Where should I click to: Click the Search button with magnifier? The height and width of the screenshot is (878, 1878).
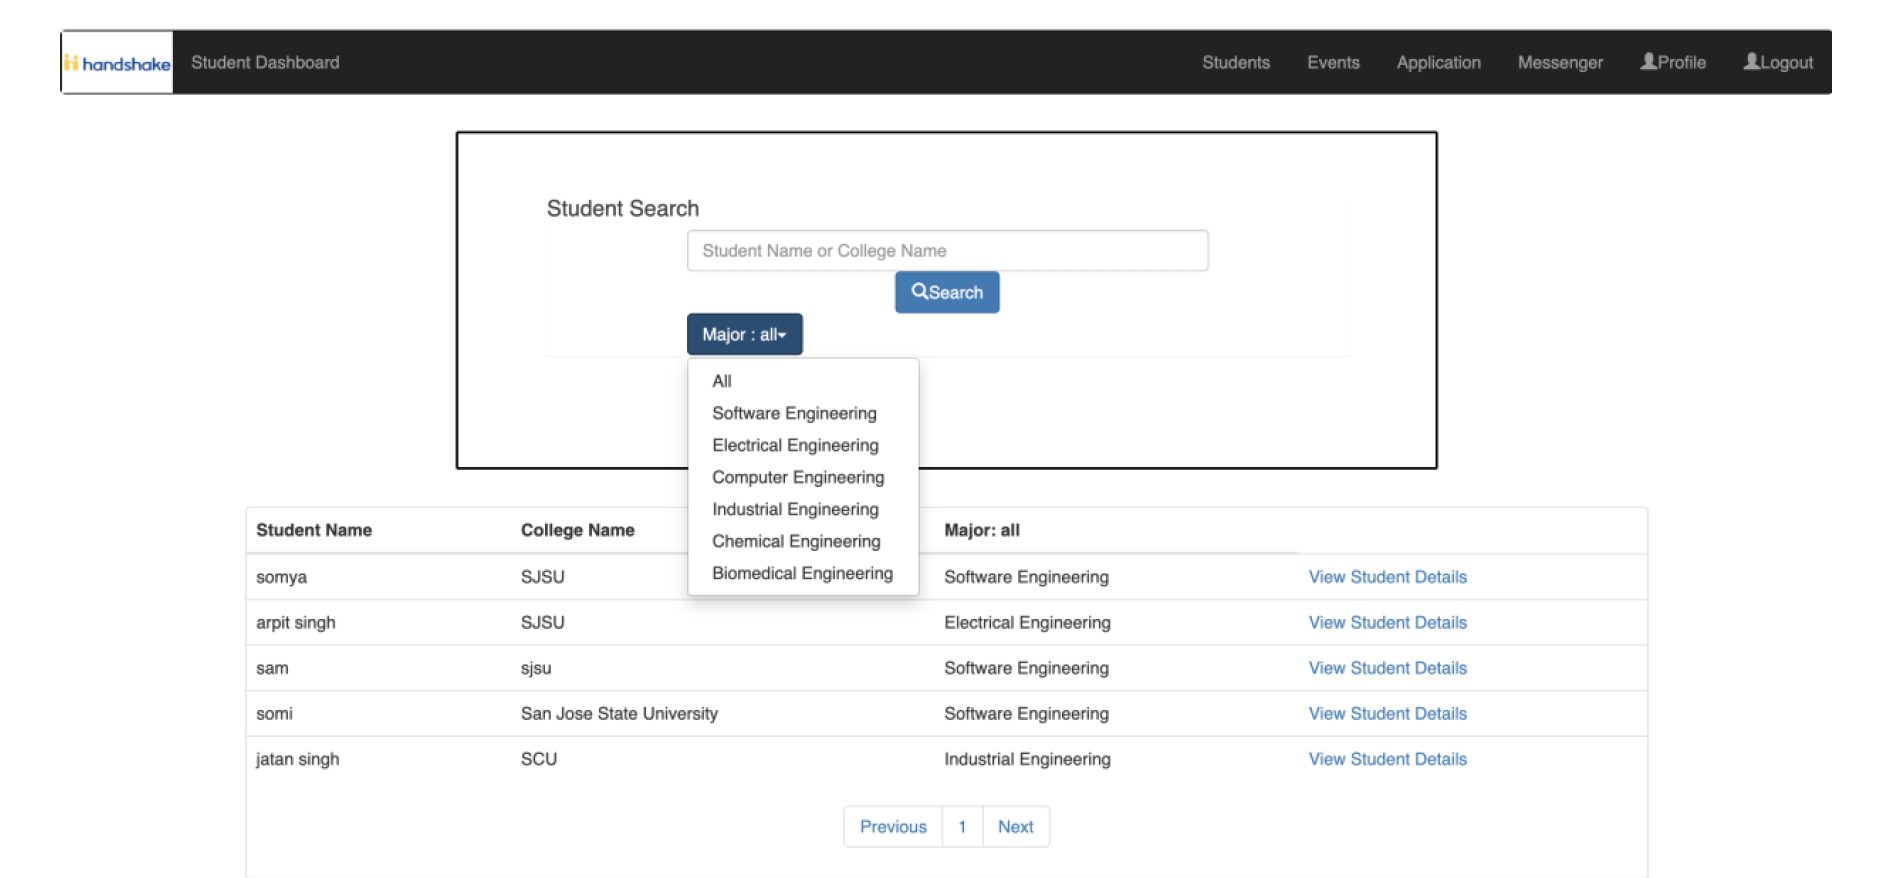click(947, 292)
